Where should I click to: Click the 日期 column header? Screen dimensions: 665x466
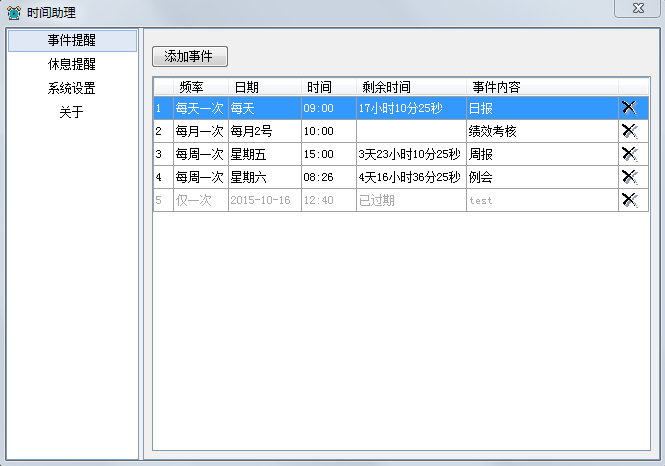265,87
